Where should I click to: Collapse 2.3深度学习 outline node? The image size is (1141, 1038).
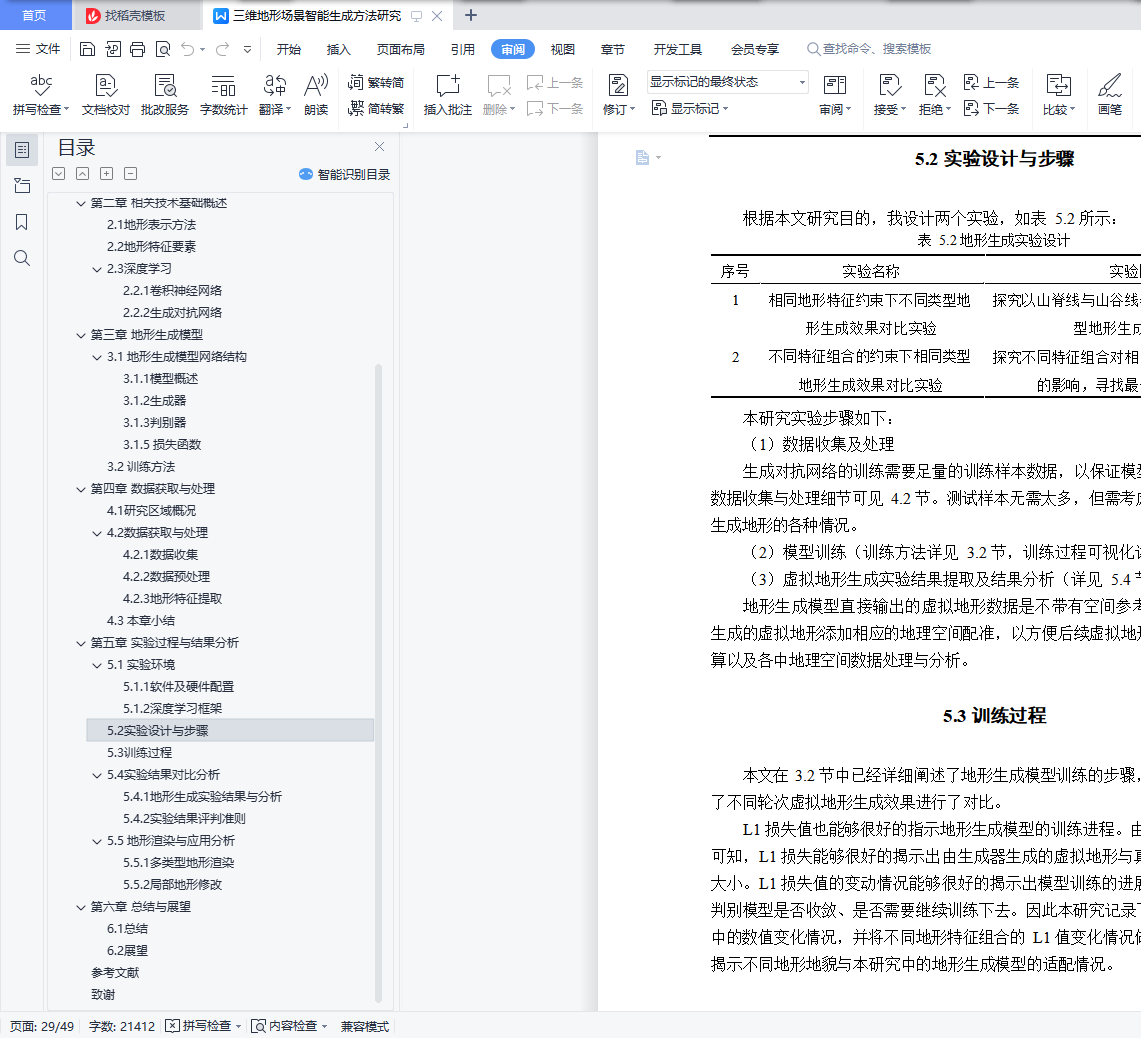point(97,269)
